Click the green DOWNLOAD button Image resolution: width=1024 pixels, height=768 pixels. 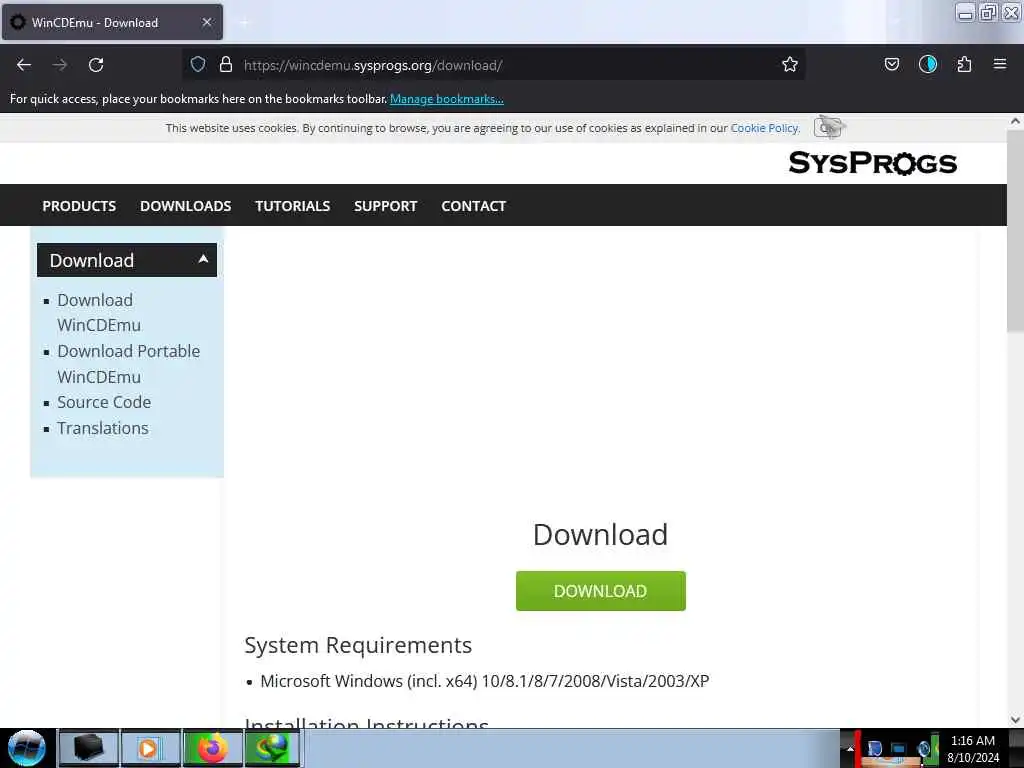[x=600, y=591]
